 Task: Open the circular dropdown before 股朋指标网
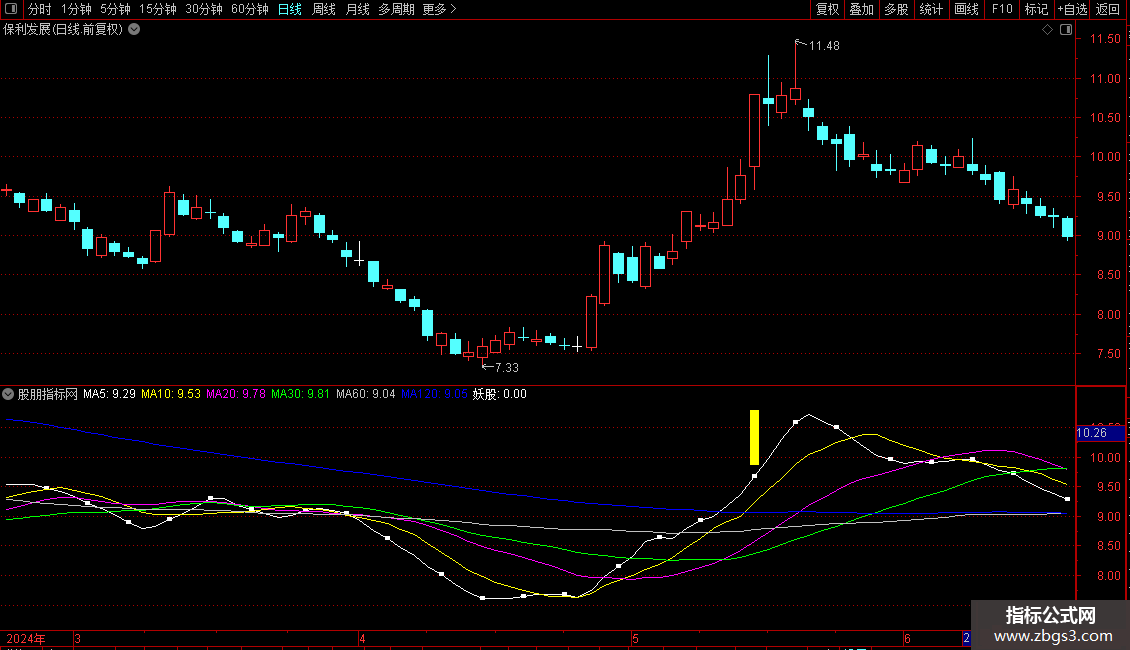8,394
